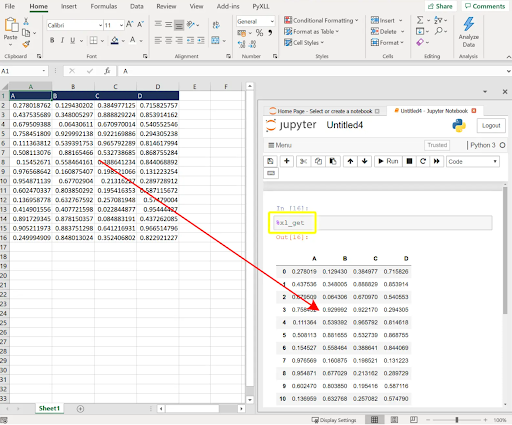This screenshot has width=512, height=425.
Task: Click the Jupyter Run button
Action: coord(388,161)
